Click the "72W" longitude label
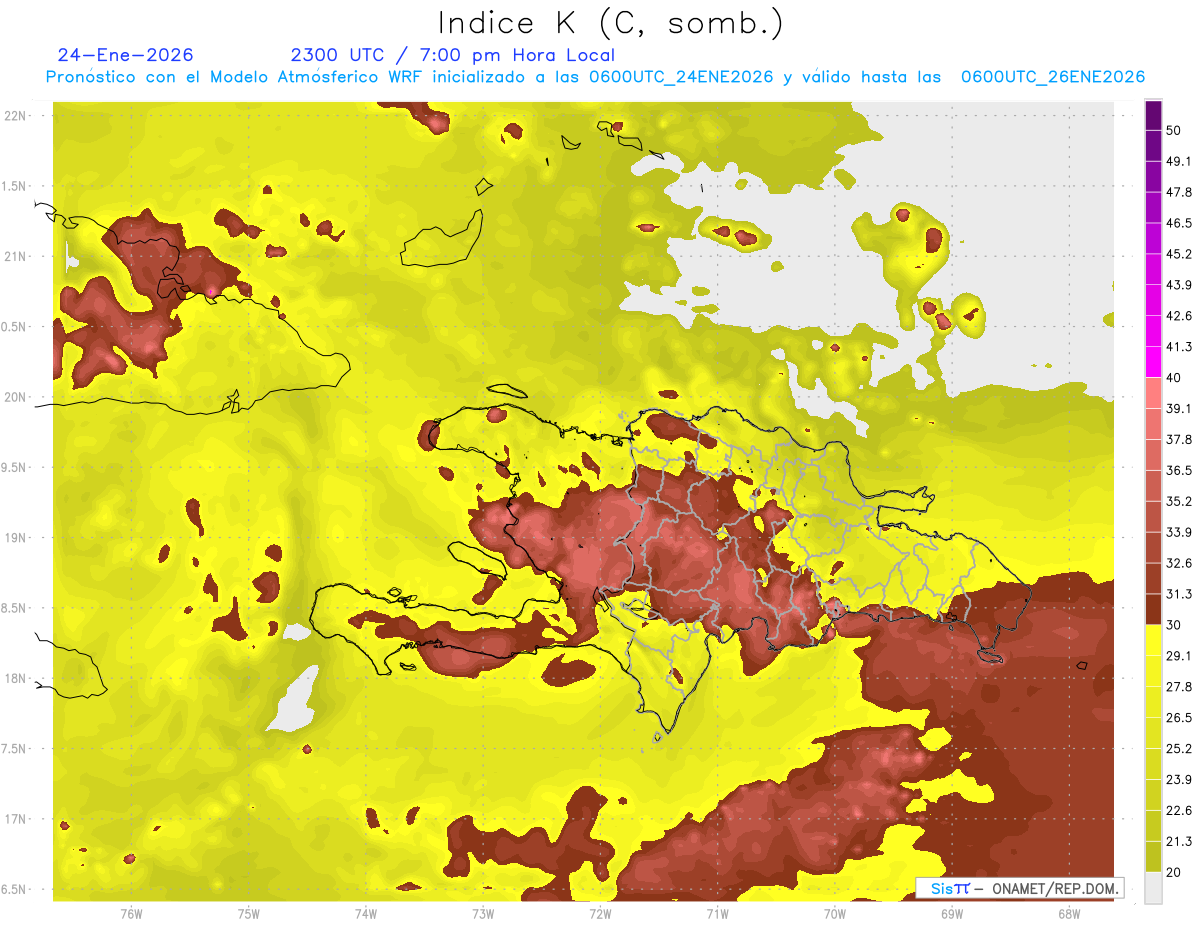1200x927 pixels. (600, 913)
